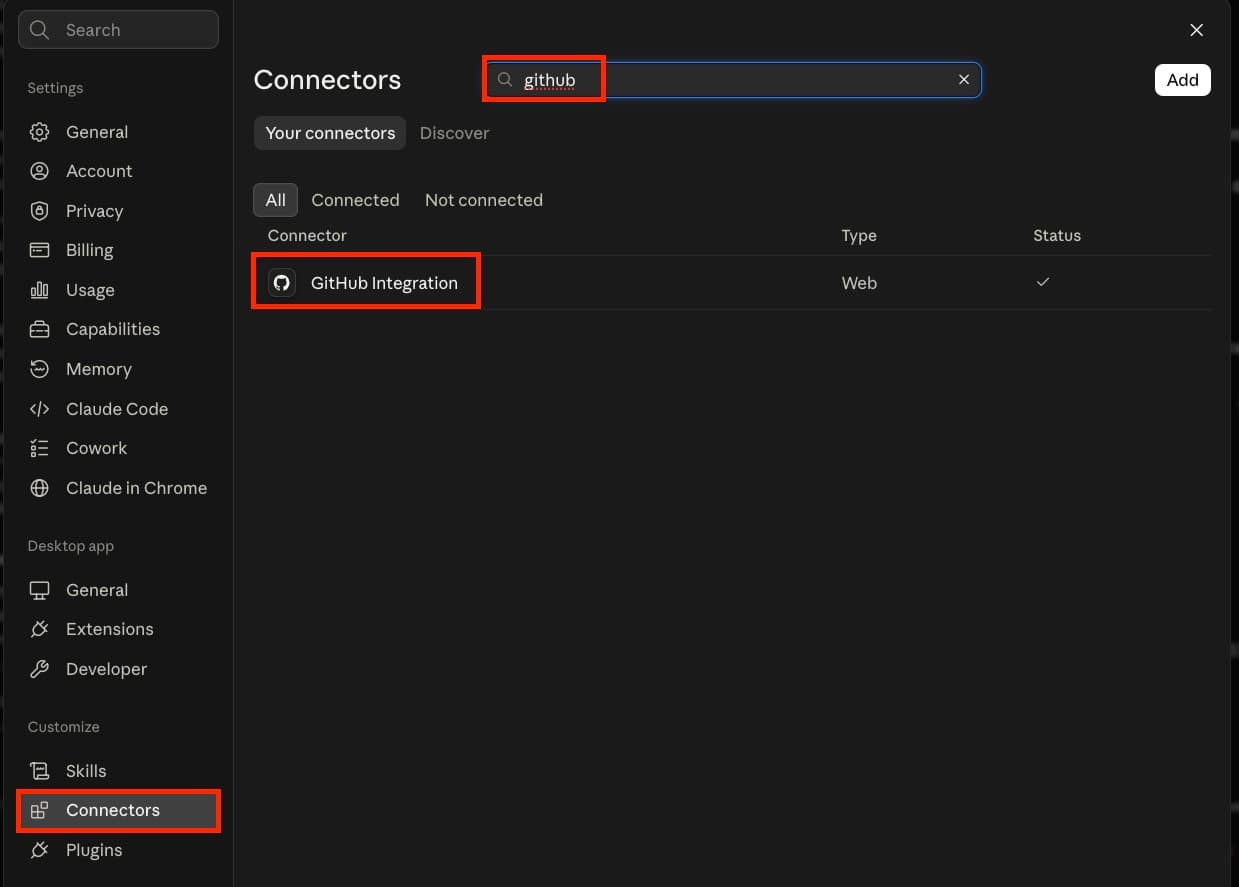Open the Plugins page label

[x=94, y=850]
